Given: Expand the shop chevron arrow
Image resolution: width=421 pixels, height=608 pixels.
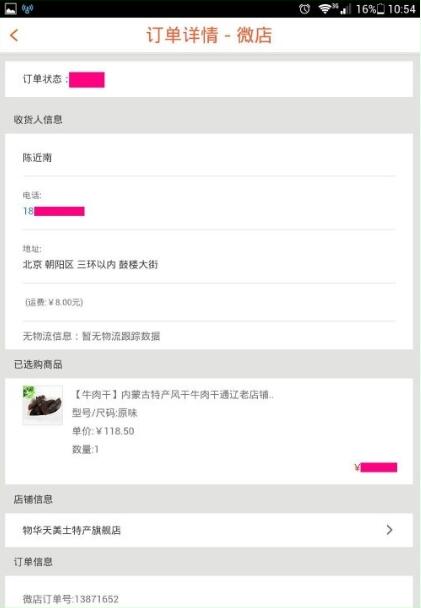Looking at the screenshot, I should (390, 530).
